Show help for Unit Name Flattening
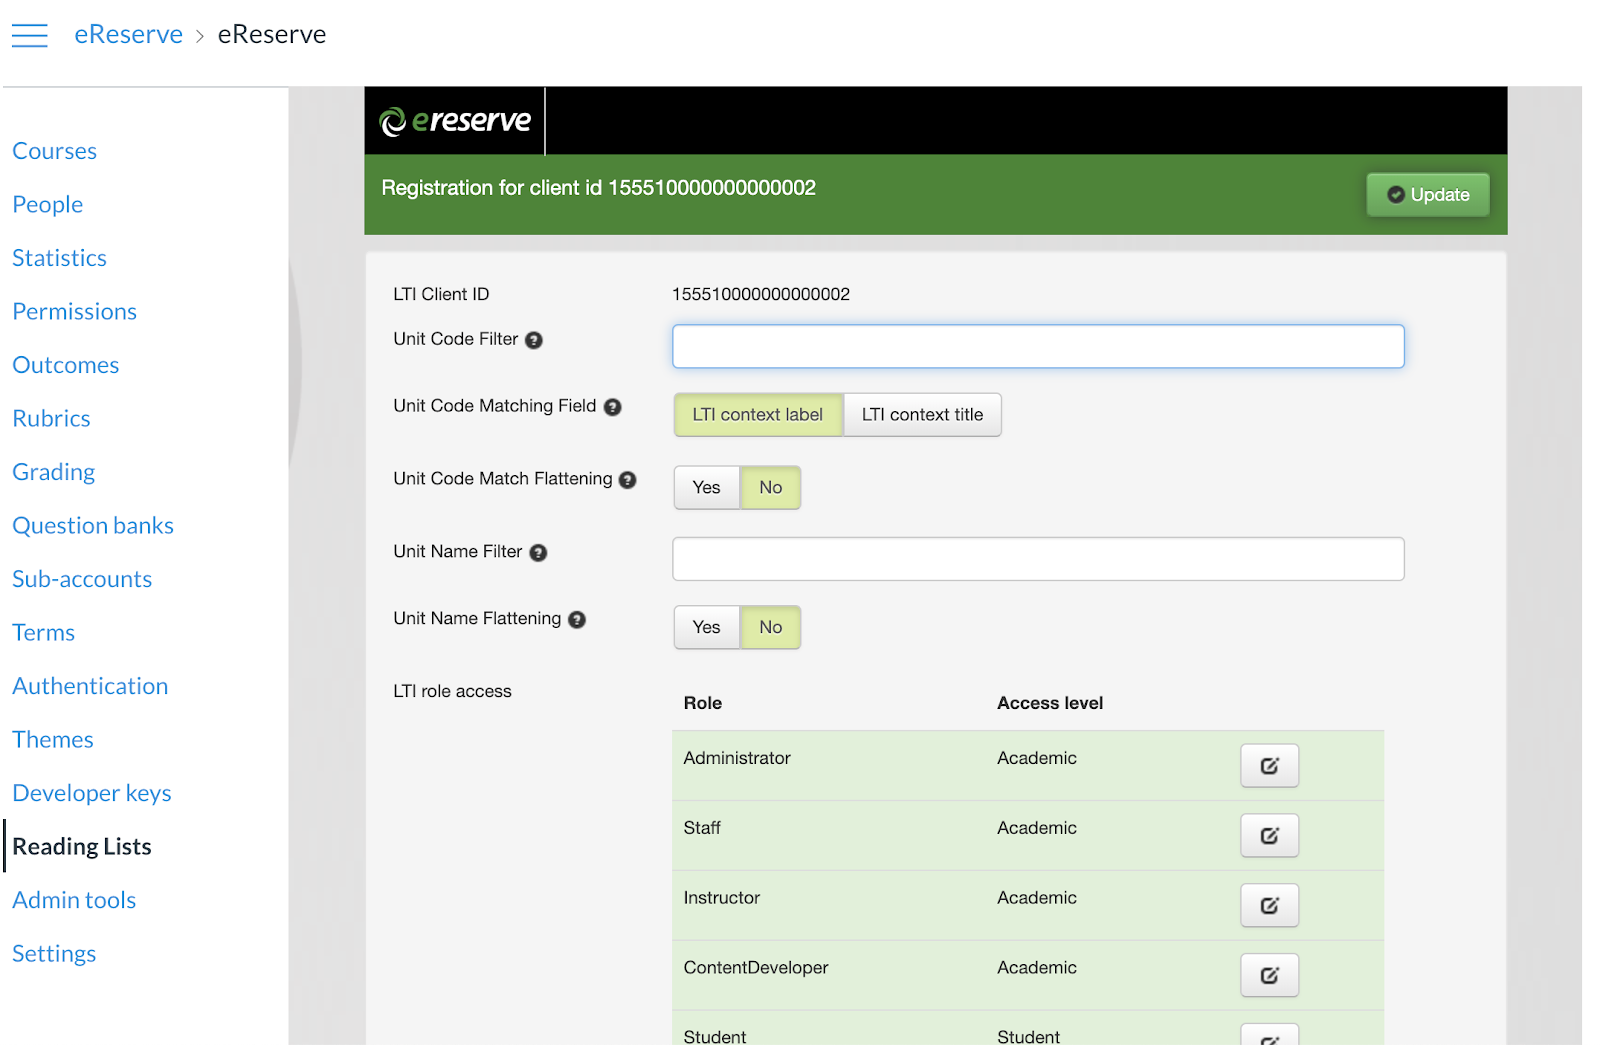Screen dimensions: 1600x1045 tap(577, 620)
